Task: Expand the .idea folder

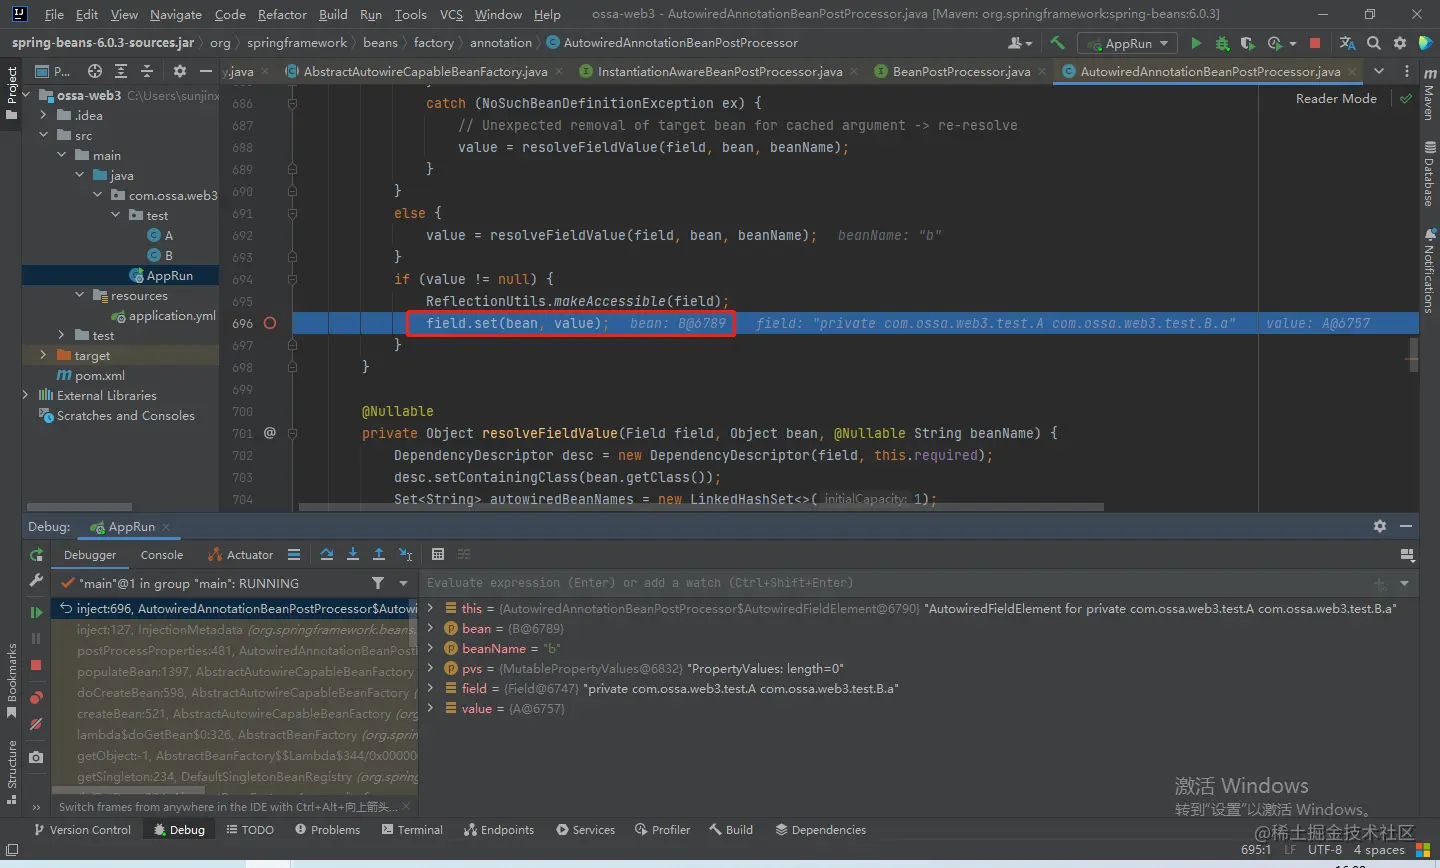Action: pyautogui.click(x=43, y=115)
